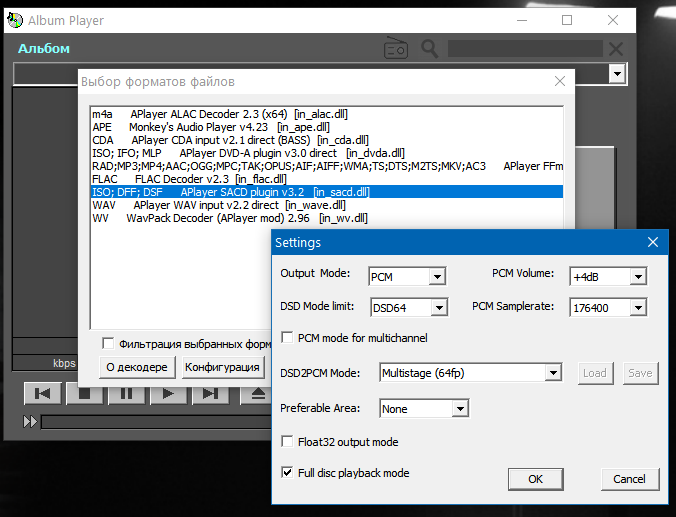Minimize the Album Player window
The width and height of the screenshot is (676, 517).
click(x=522, y=20)
